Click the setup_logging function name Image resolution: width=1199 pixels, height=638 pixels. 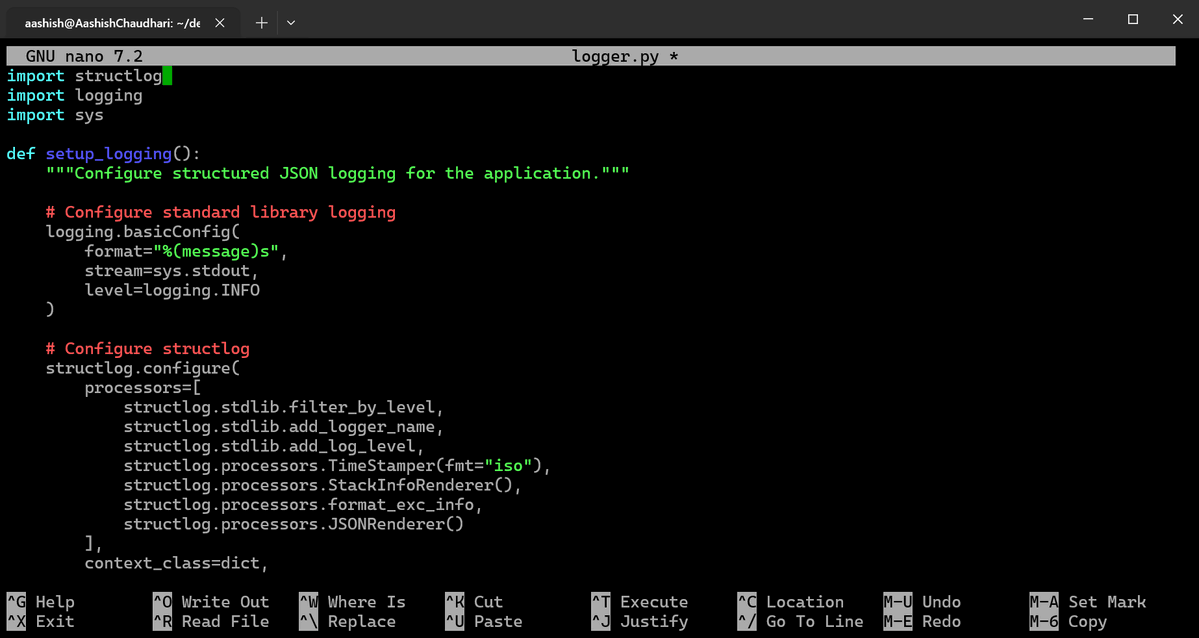109,154
